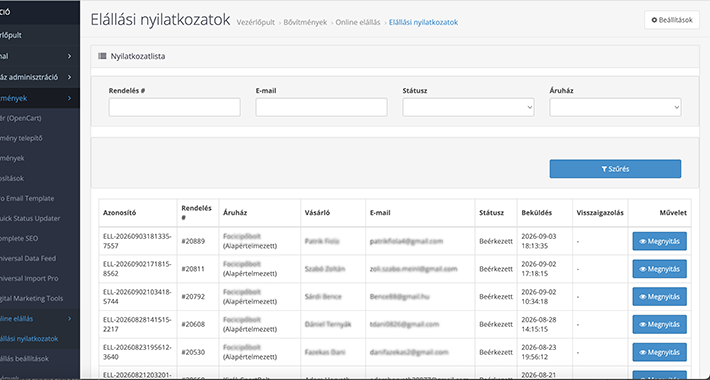Open declaration for order #20811
This screenshot has height=380, width=710.
pyautogui.click(x=659, y=269)
